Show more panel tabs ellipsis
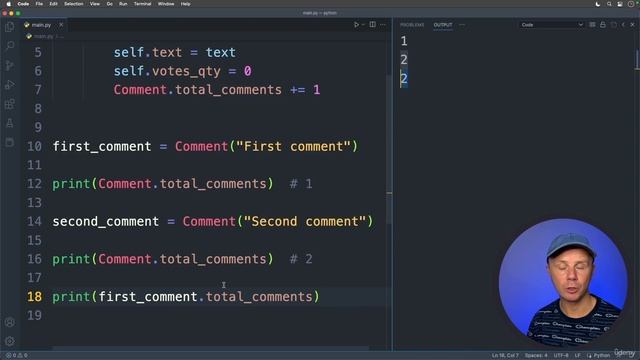640x360 pixels. tap(462, 25)
